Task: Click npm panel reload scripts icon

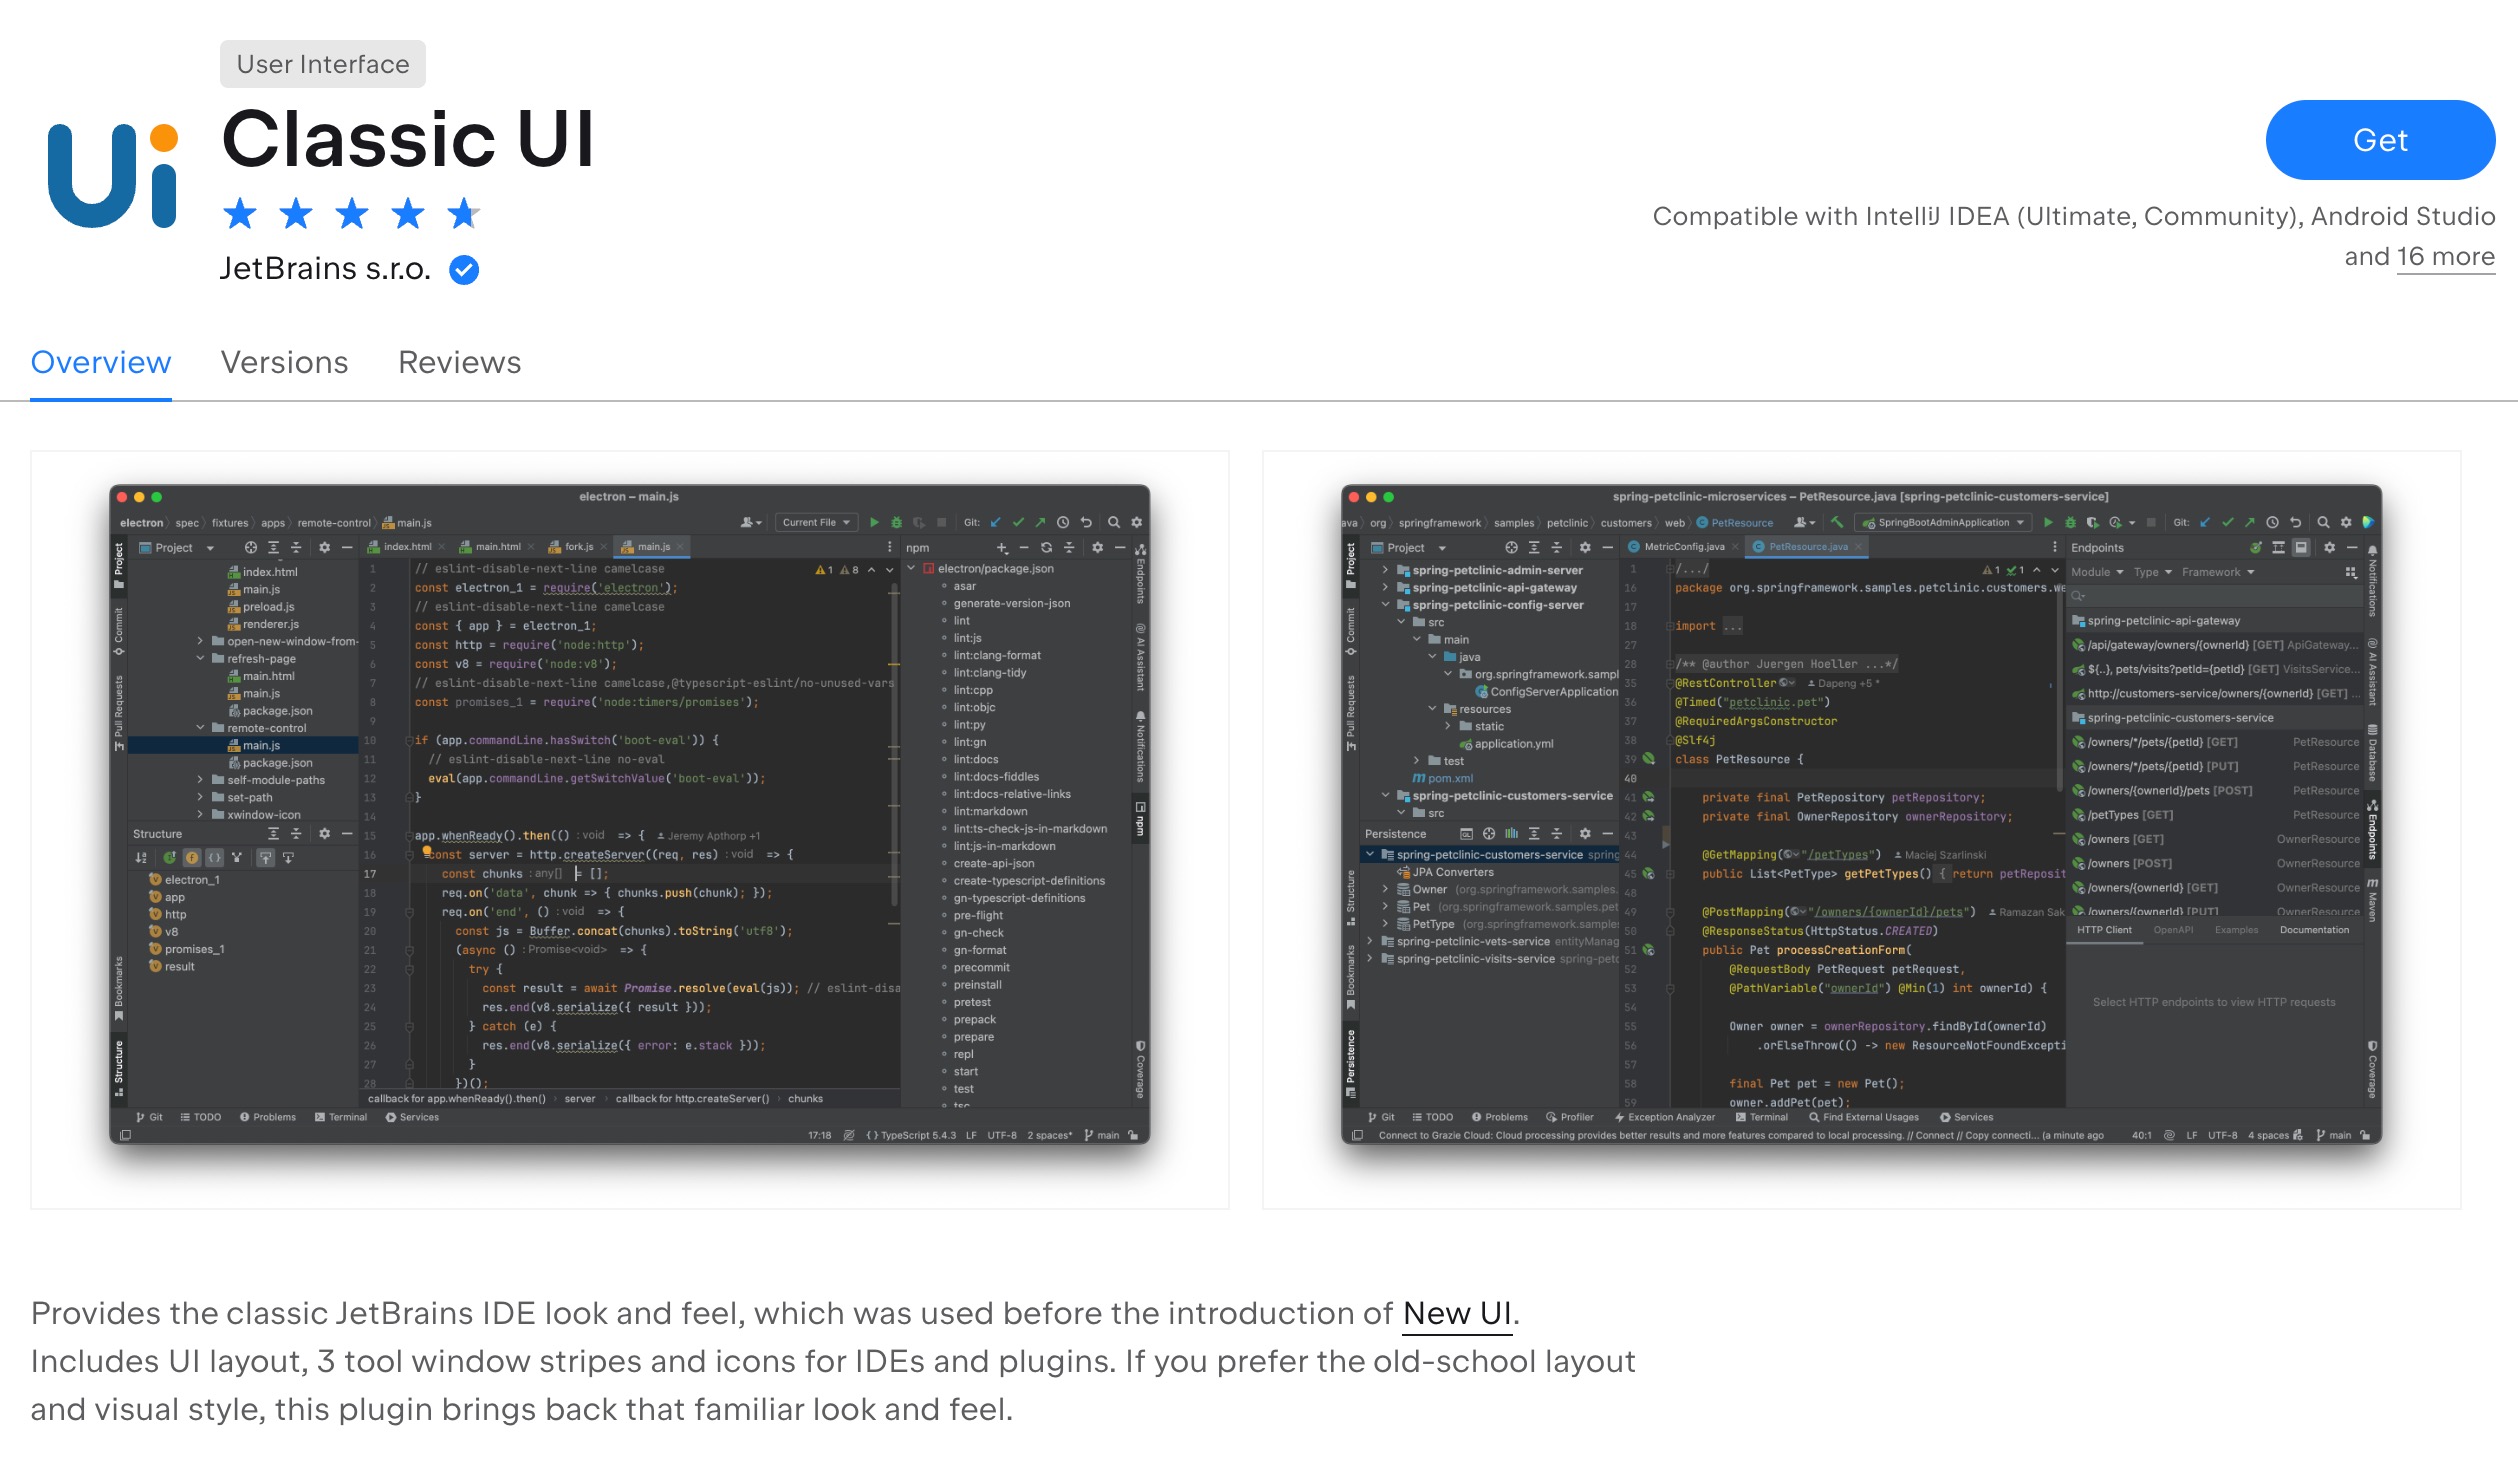Action: click(x=1046, y=548)
